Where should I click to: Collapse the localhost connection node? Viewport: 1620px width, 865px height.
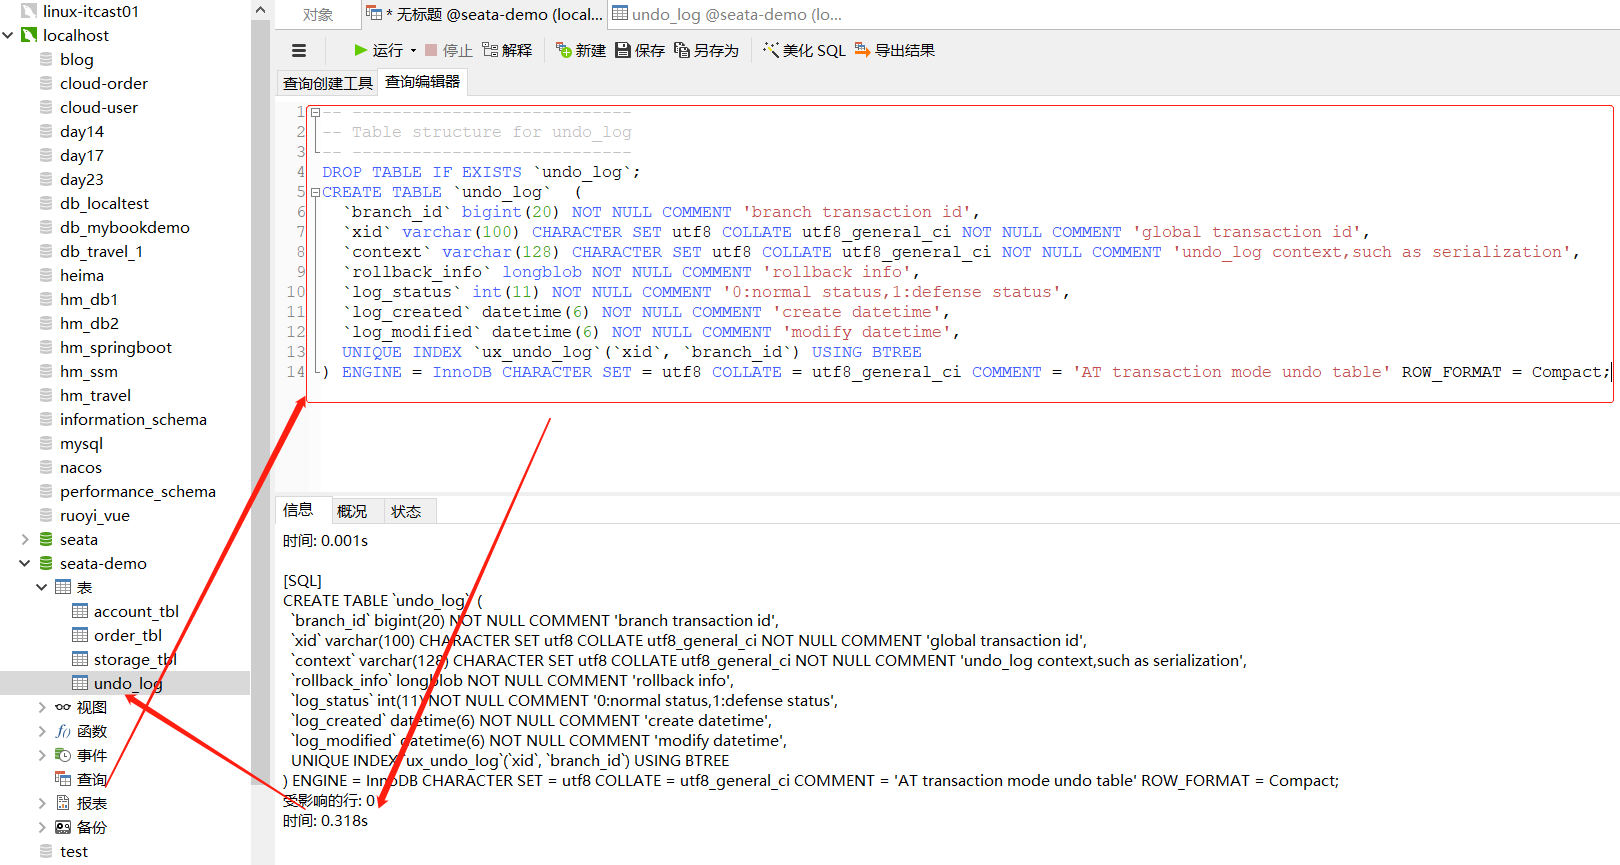pos(8,35)
